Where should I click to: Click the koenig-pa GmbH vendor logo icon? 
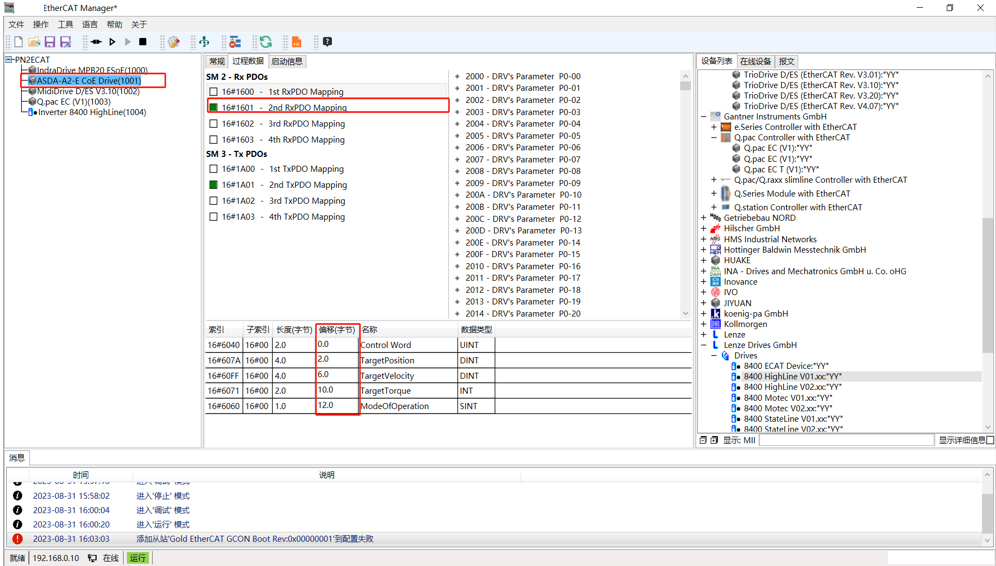tap(715, 314)
